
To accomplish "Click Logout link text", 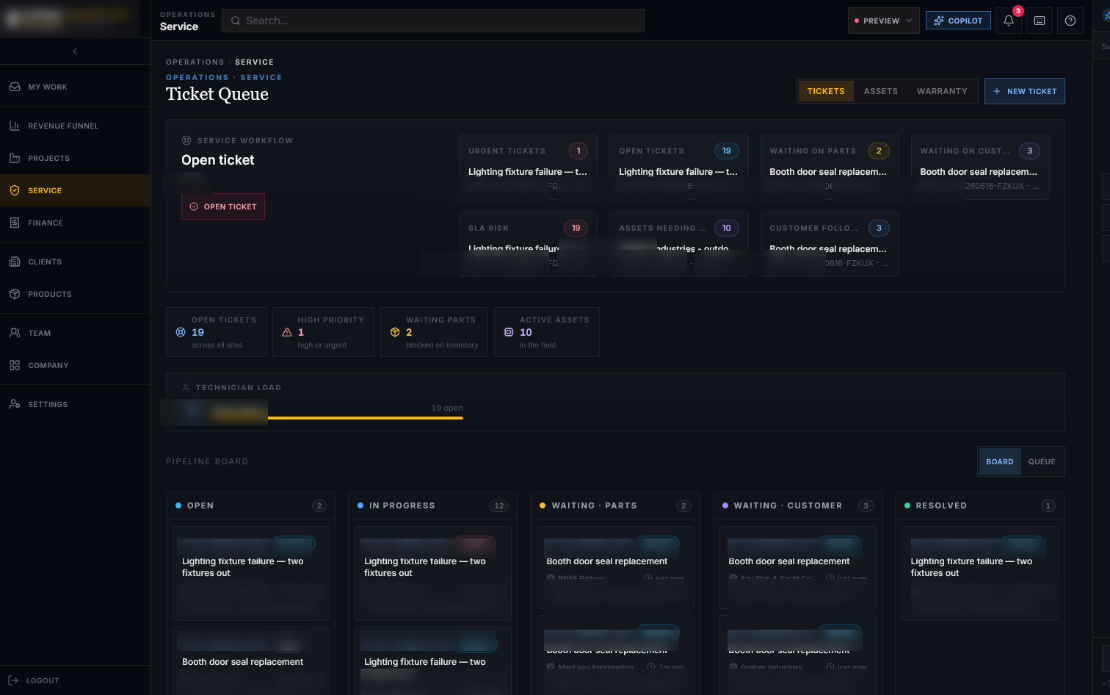I will point(42,680).
